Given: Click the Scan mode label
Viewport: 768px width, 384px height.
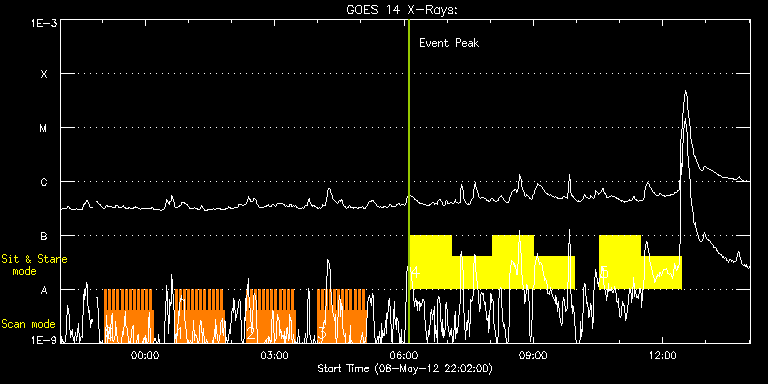Looking at the screenshot, I should [28, 324].
